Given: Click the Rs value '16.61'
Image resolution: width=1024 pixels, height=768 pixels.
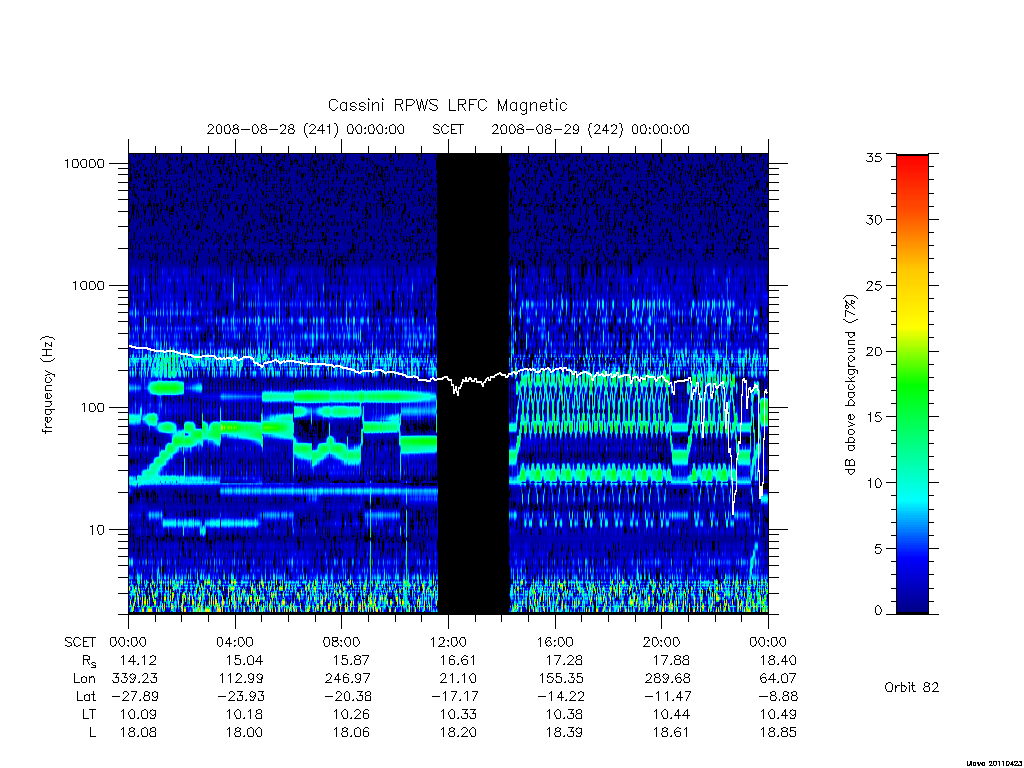Looking at the screenshot, I should (458, 660).
